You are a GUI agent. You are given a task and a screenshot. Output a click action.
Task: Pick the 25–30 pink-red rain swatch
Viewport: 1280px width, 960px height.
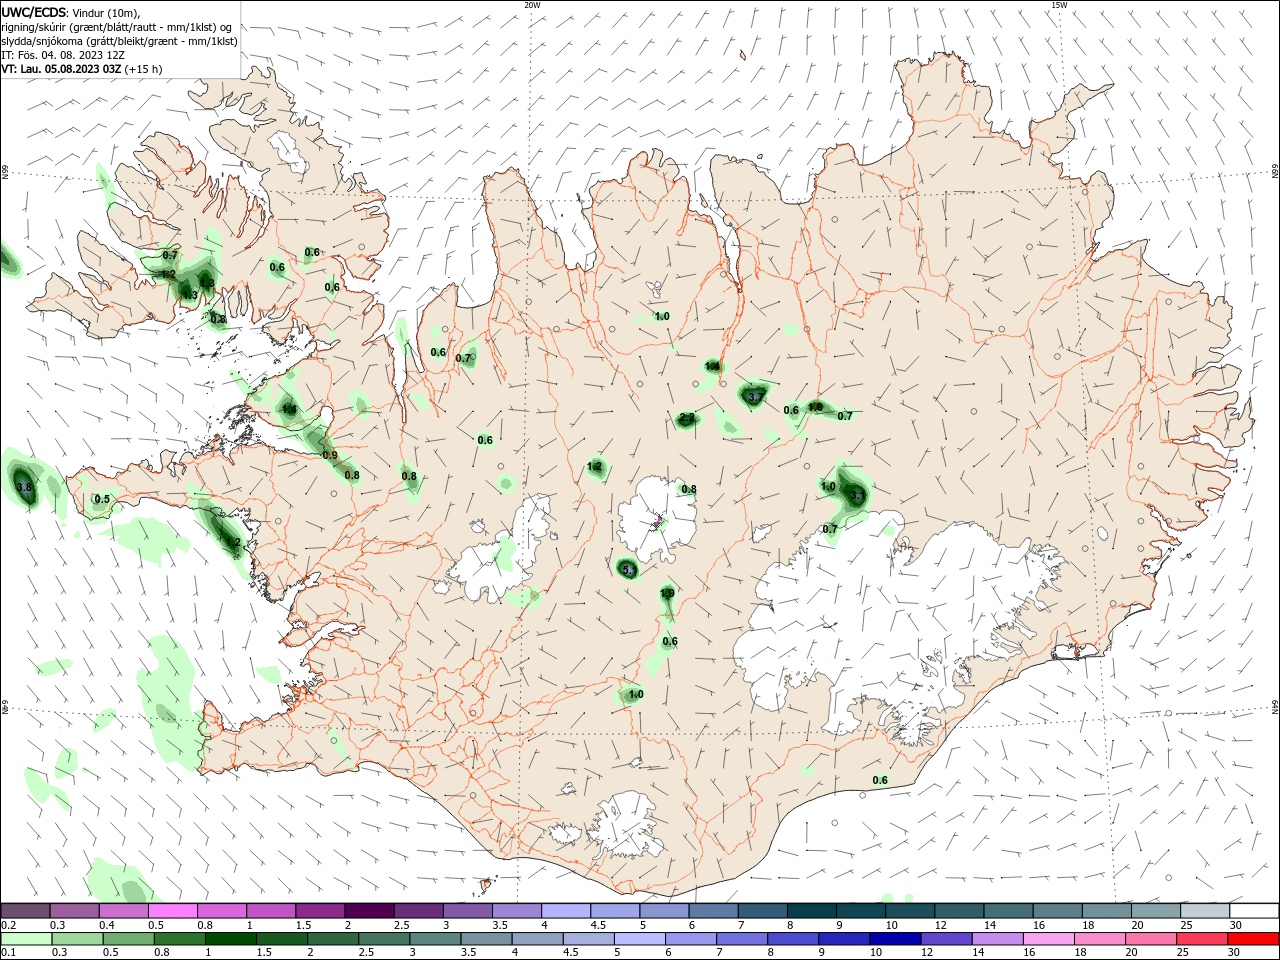pos(1200,939)
